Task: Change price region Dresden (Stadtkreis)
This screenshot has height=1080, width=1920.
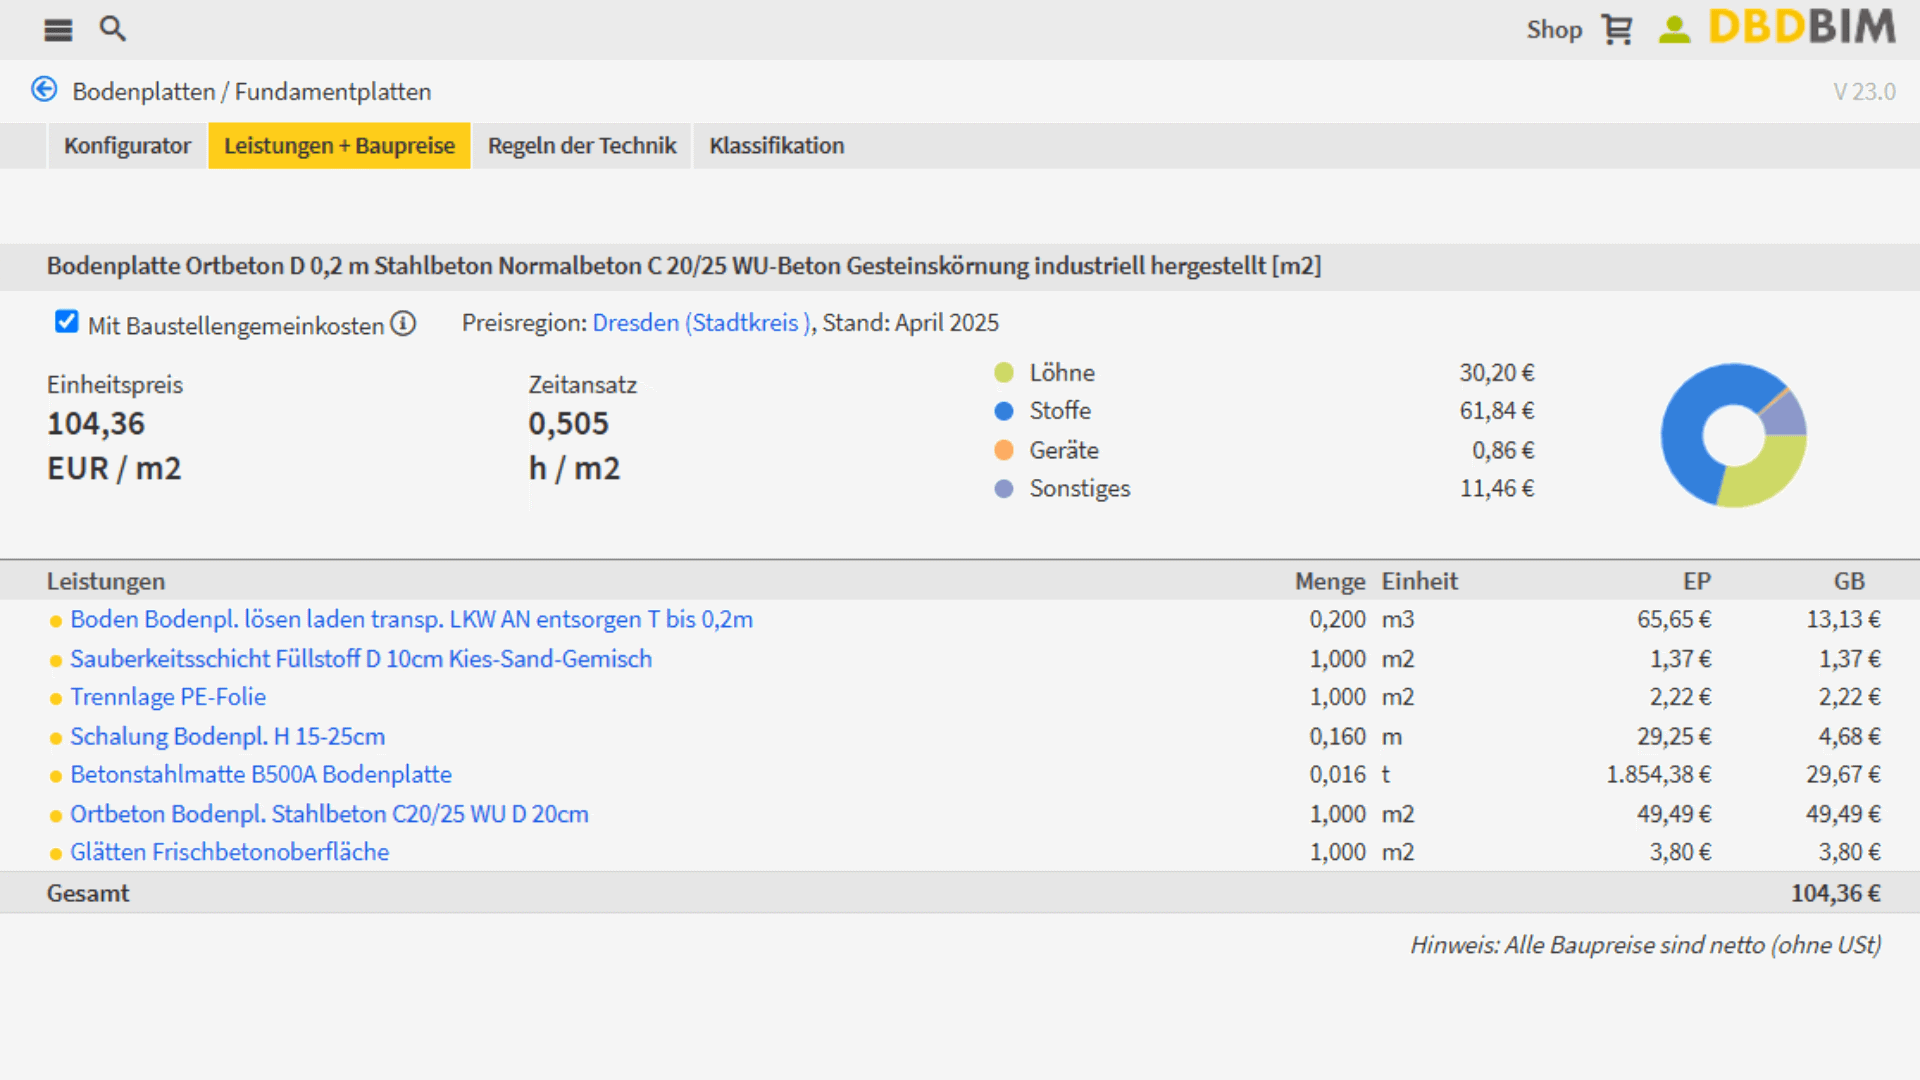Action: pos(701,323)
